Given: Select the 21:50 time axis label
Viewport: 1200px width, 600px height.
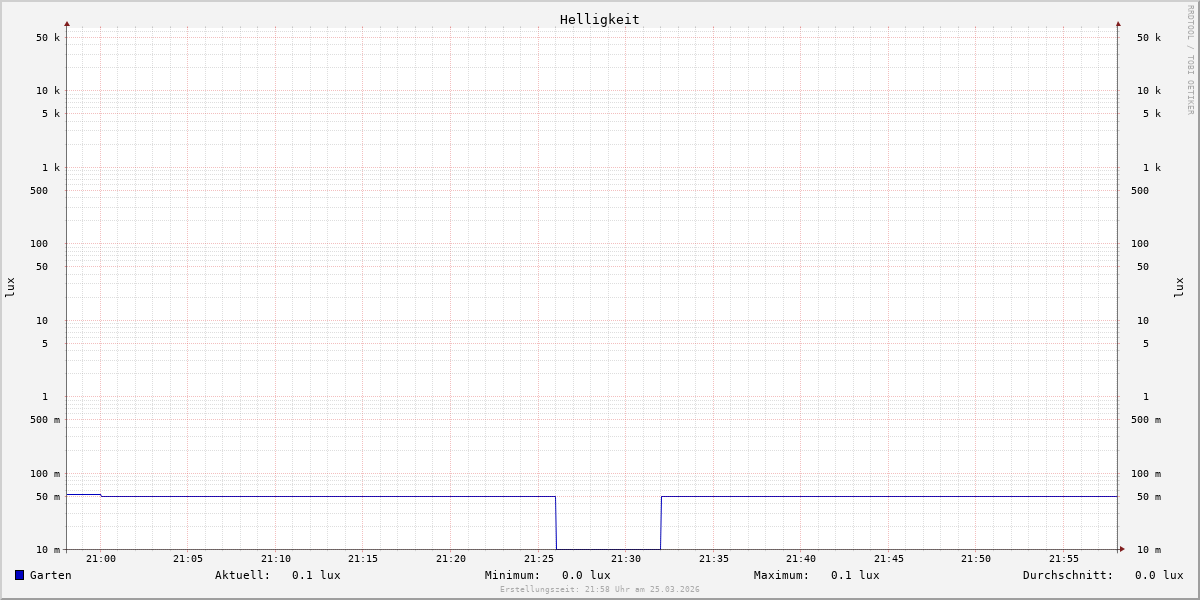Looking at the screenshot, I should pyautogui.click(x=976, y=559).
